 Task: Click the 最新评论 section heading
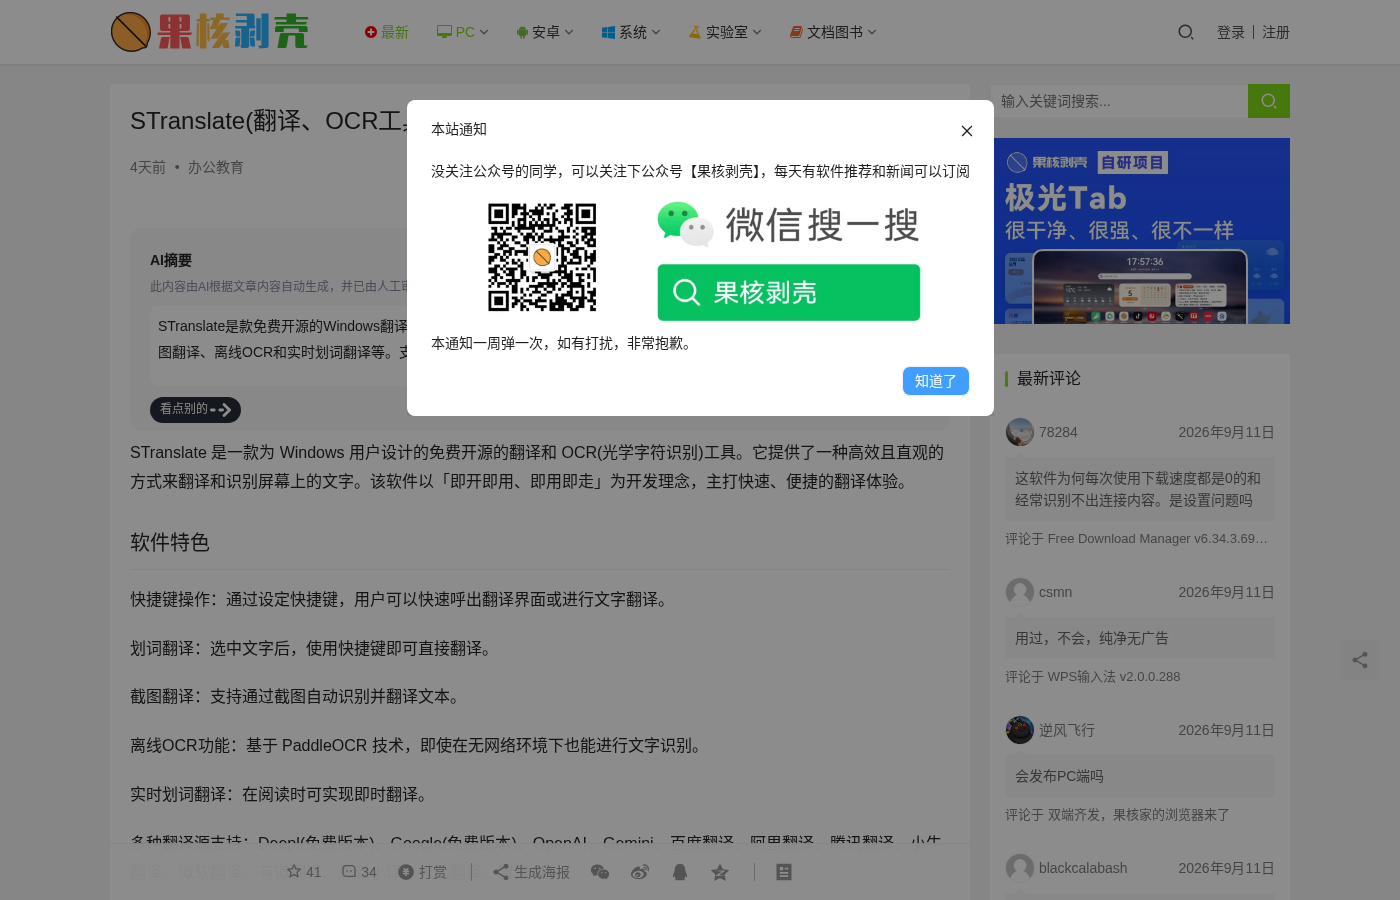(x=1049, y=378)
